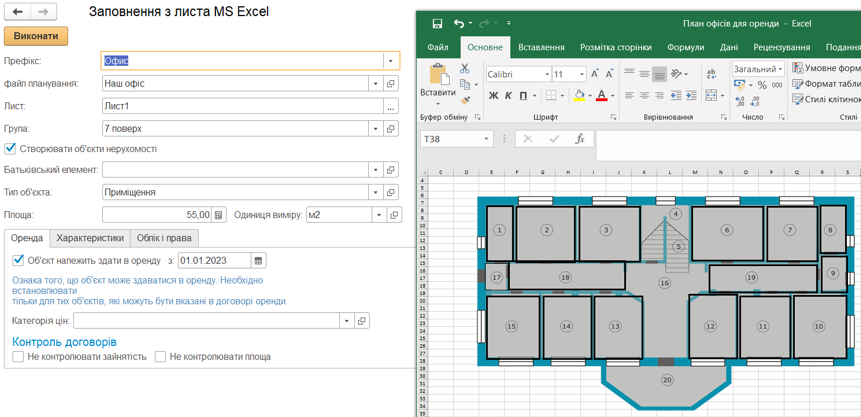The height and width of the screenshot is (417, 861).
Task: Click the Виконати button
Action: pos(36,36)
